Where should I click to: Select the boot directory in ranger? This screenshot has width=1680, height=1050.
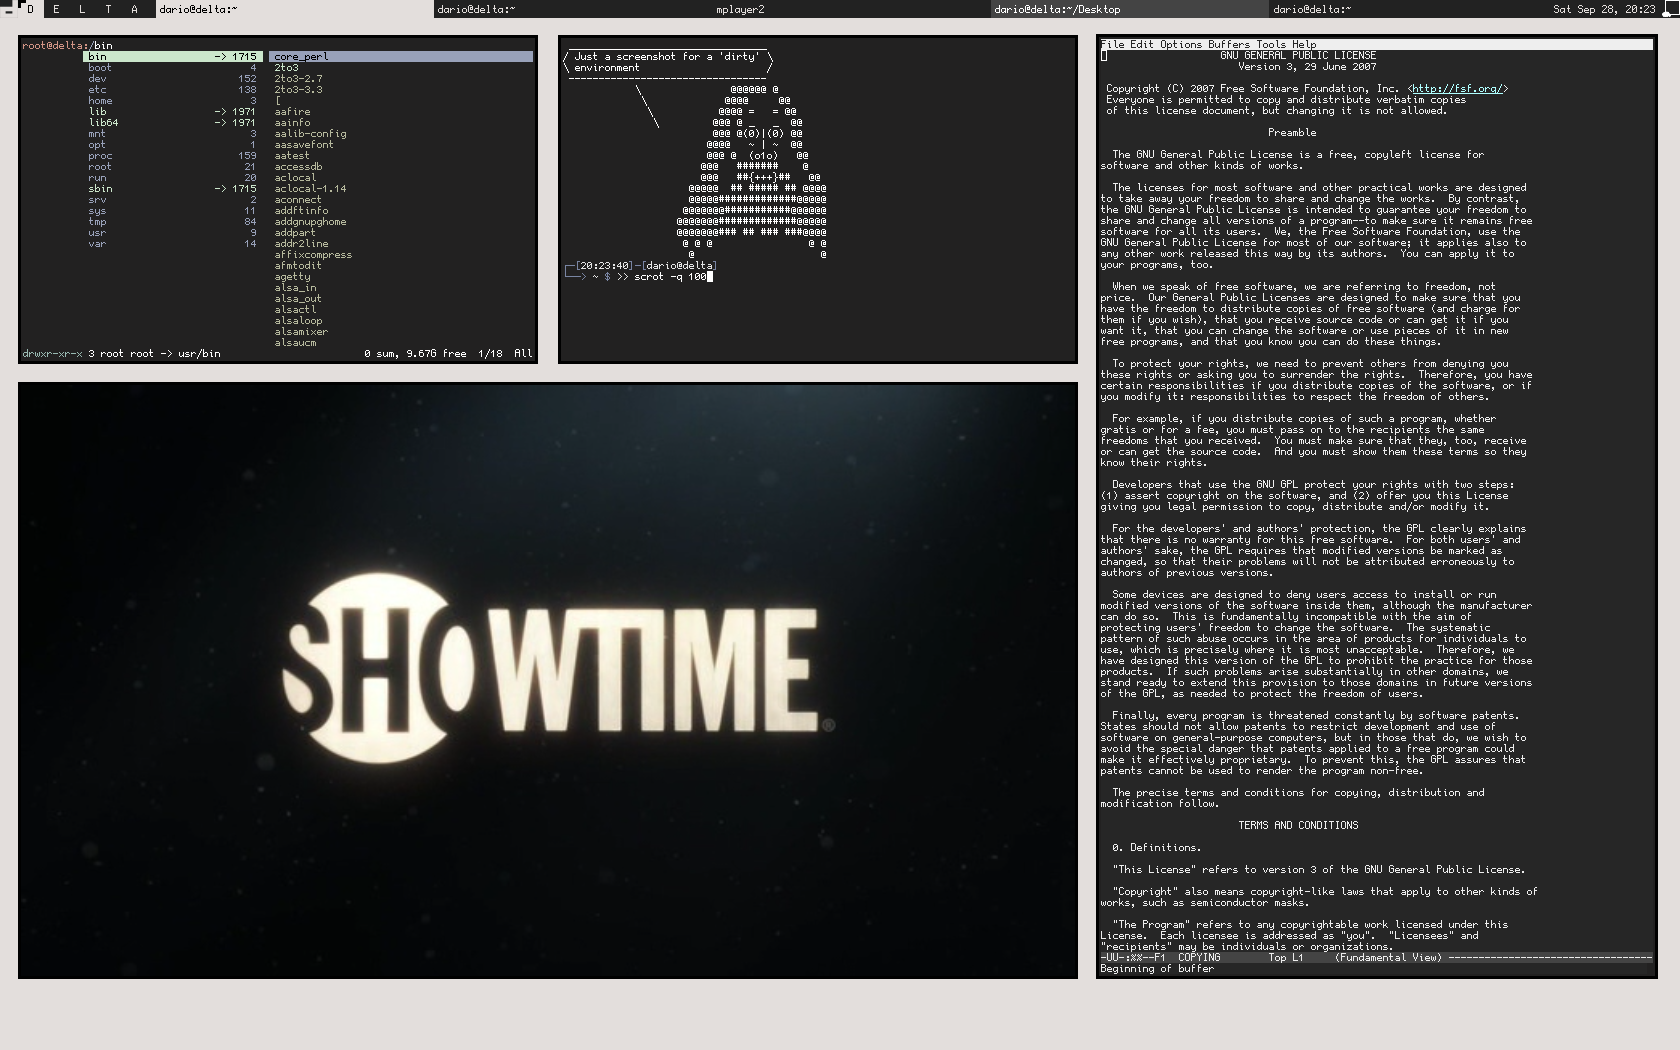click(173, 68)
